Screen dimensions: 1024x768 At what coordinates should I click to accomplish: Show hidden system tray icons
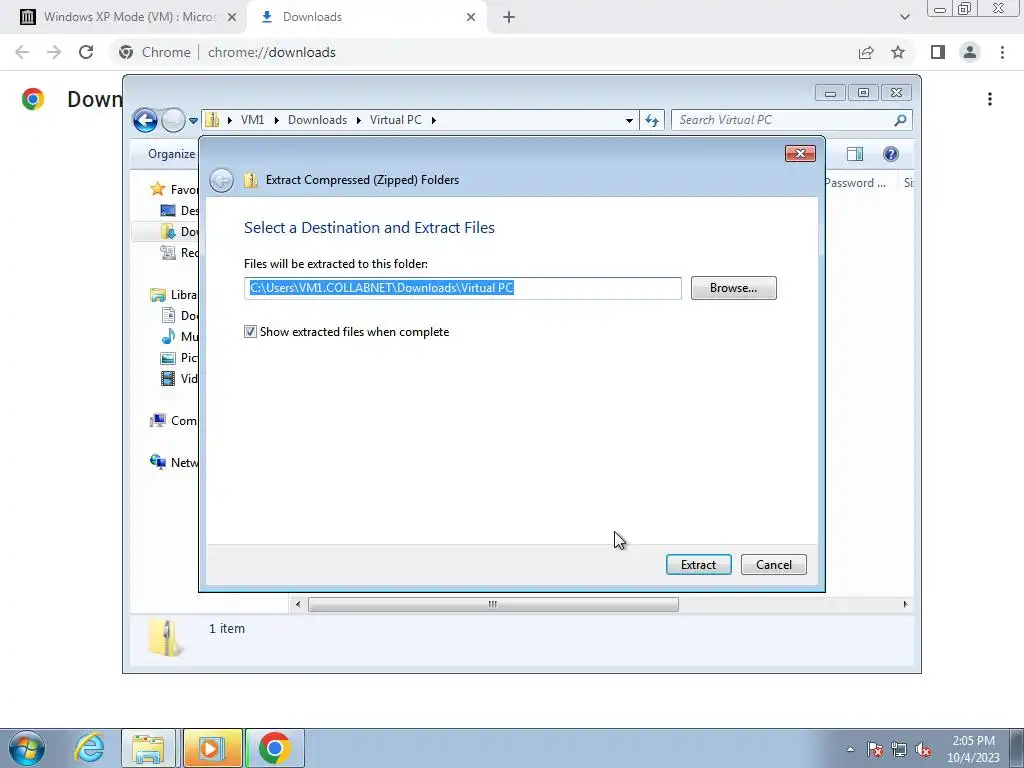coord(850,749)
